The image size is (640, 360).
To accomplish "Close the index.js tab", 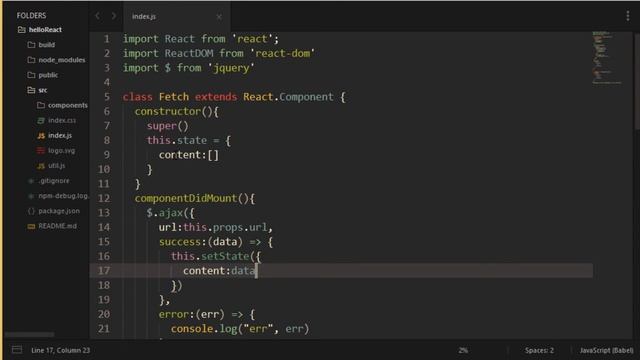I will click(219, 17).
